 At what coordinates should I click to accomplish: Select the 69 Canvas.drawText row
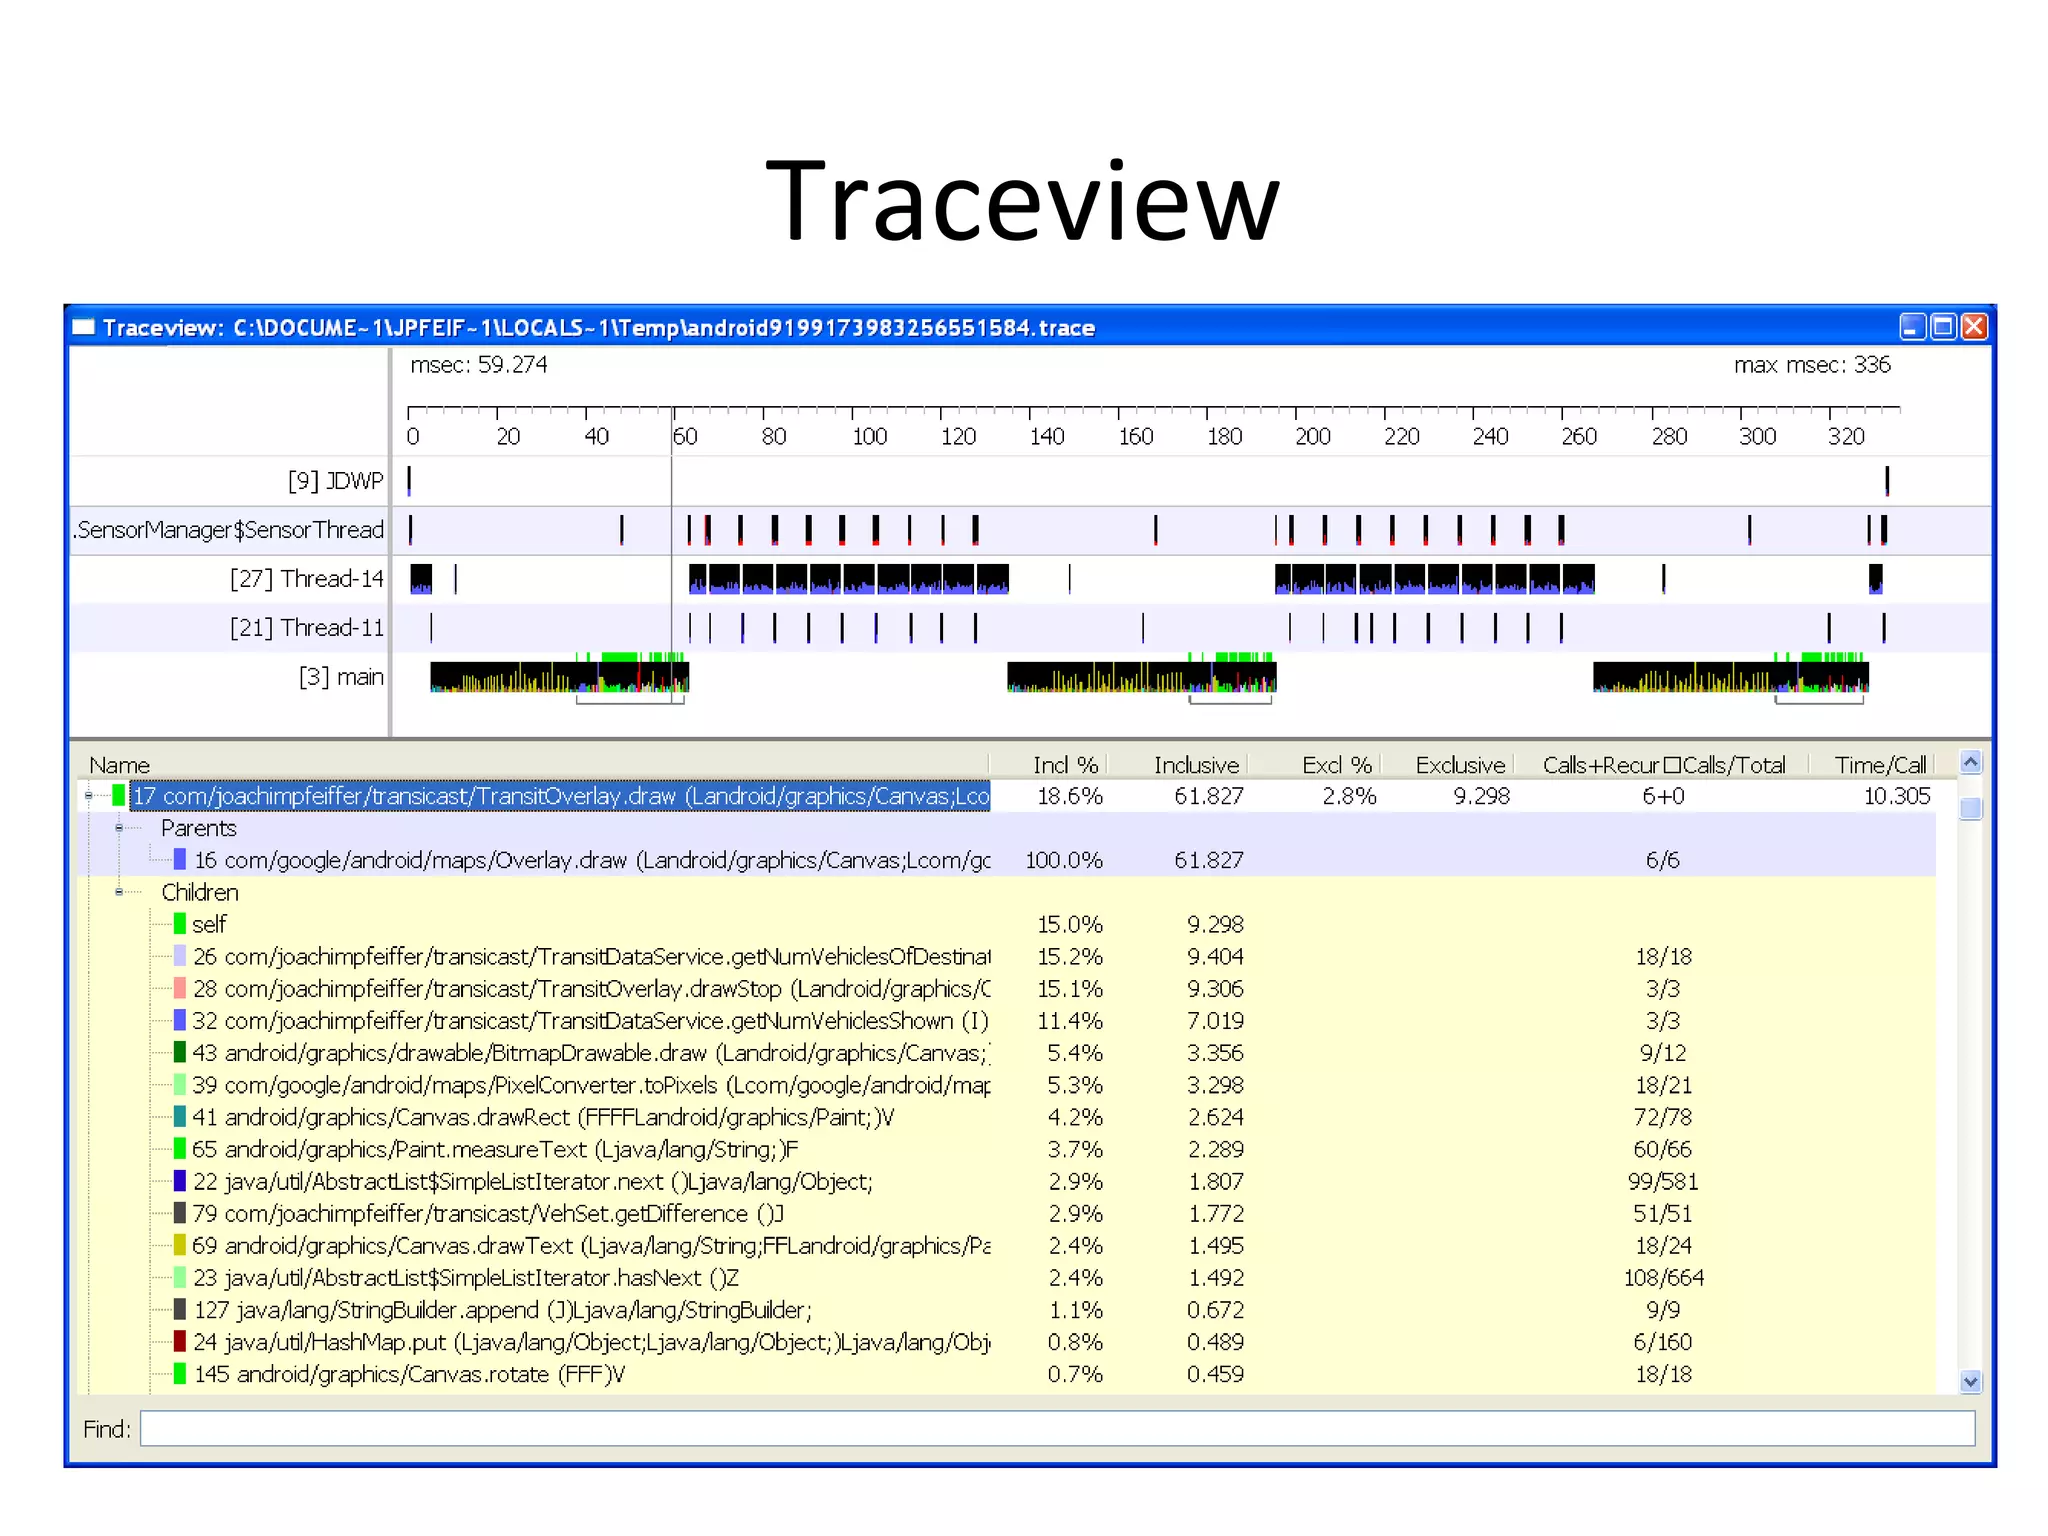pyautogui.click(x=1006, y=1245)
